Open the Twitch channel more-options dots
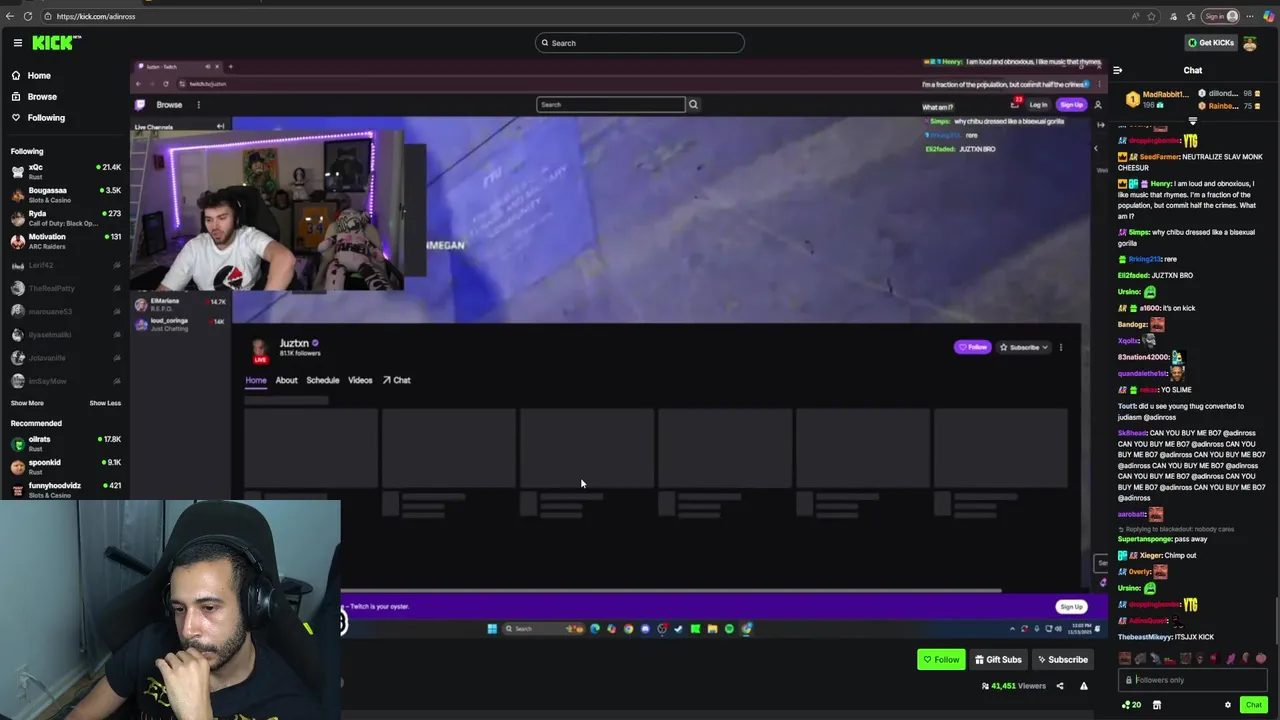Screen dimensions: 1280x720 coord(1061,348)
